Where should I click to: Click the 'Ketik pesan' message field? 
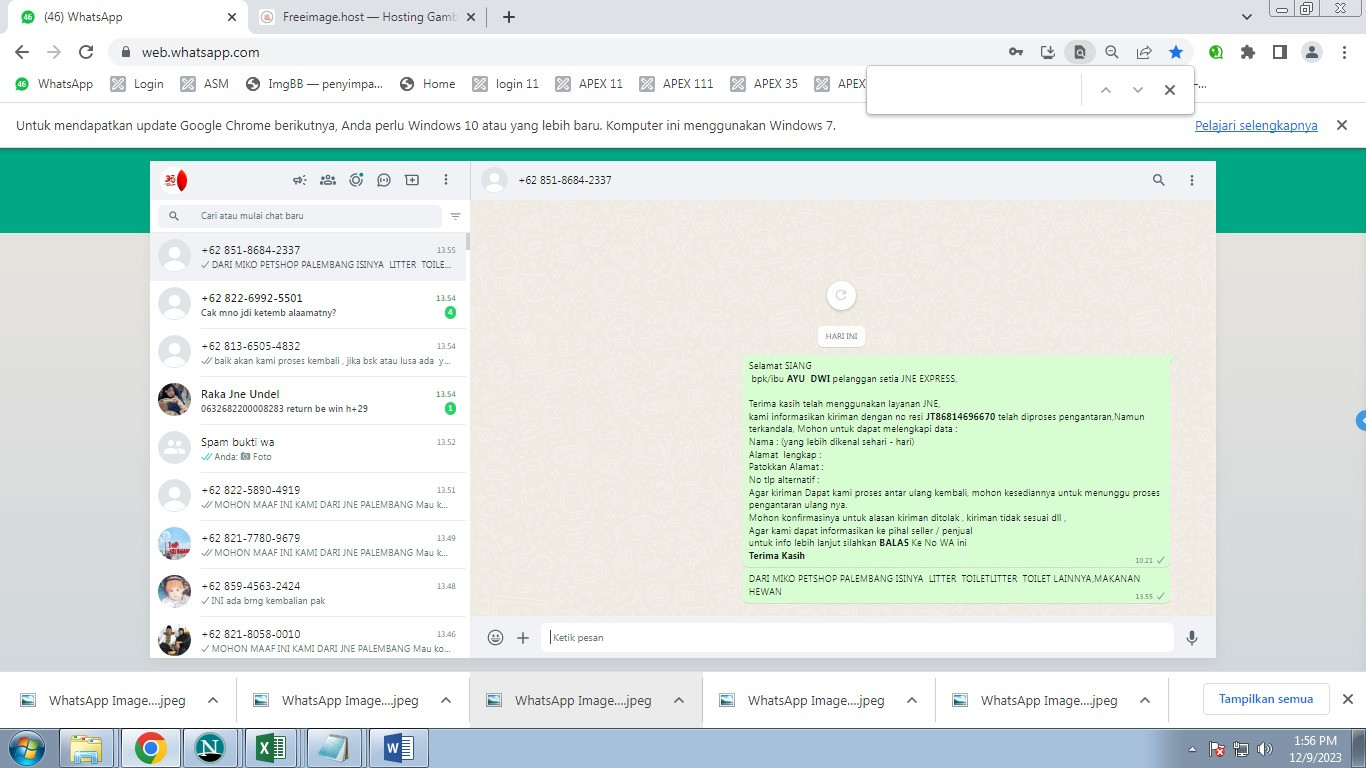tap(857, 637)
